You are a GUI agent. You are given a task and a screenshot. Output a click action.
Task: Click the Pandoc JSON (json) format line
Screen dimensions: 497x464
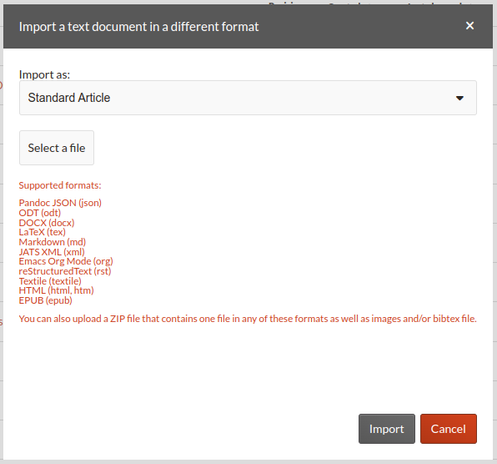click(x=60, y=203)
